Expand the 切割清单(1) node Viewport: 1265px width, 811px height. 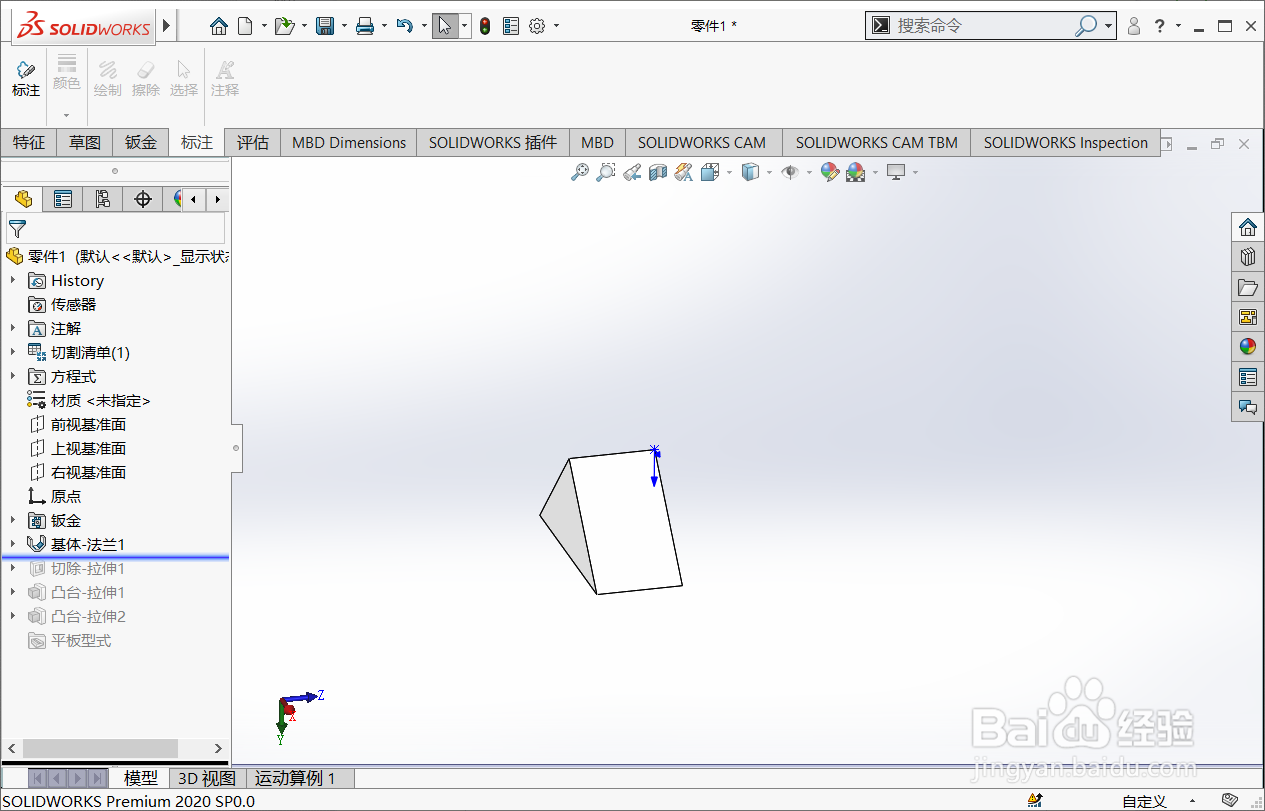pos(13,353)
